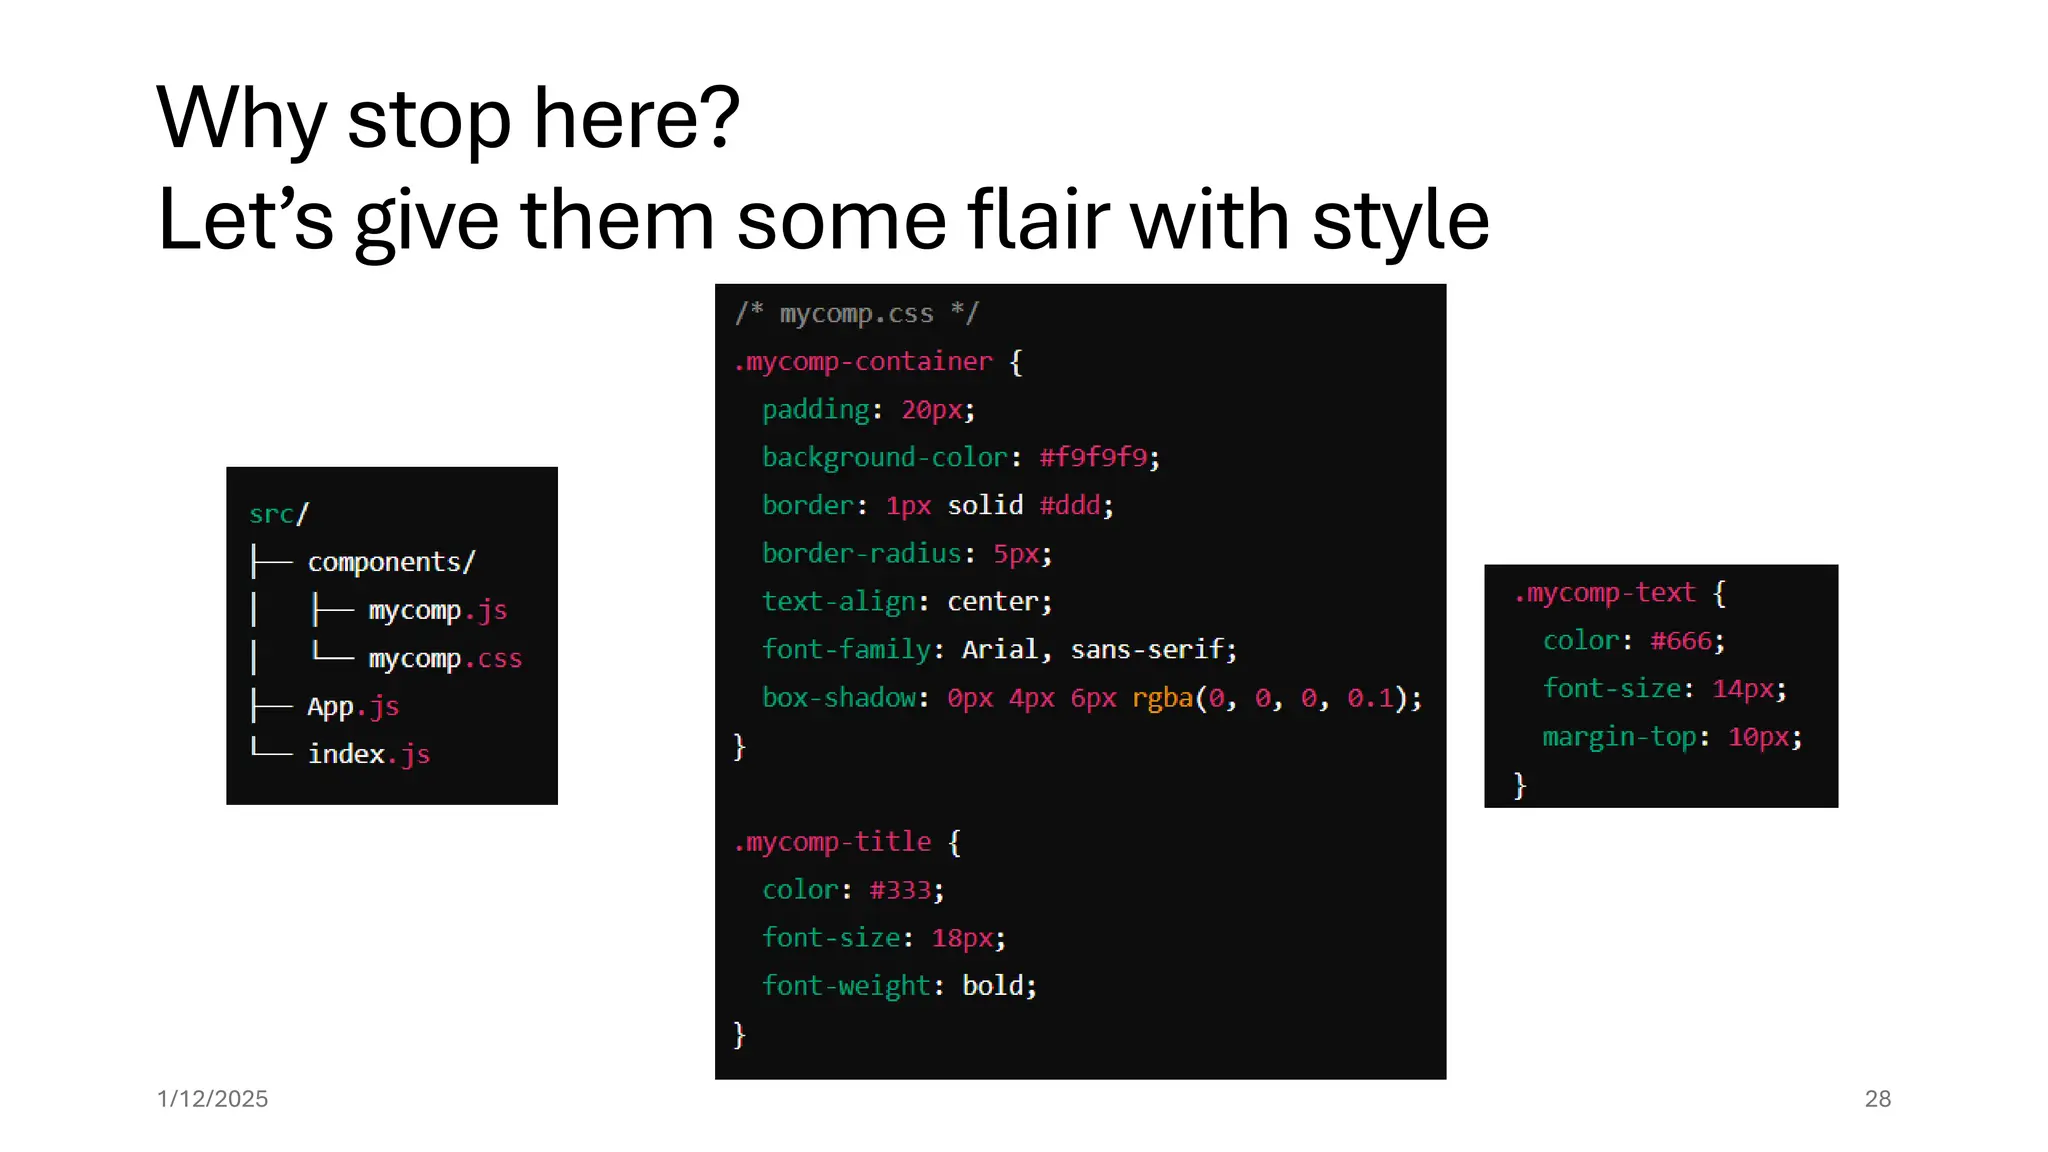This screenshot has width=2048, height=1152.
Task: Select the 'src/' root folder line
Action: pyautogui.click(x=279, y=514)
